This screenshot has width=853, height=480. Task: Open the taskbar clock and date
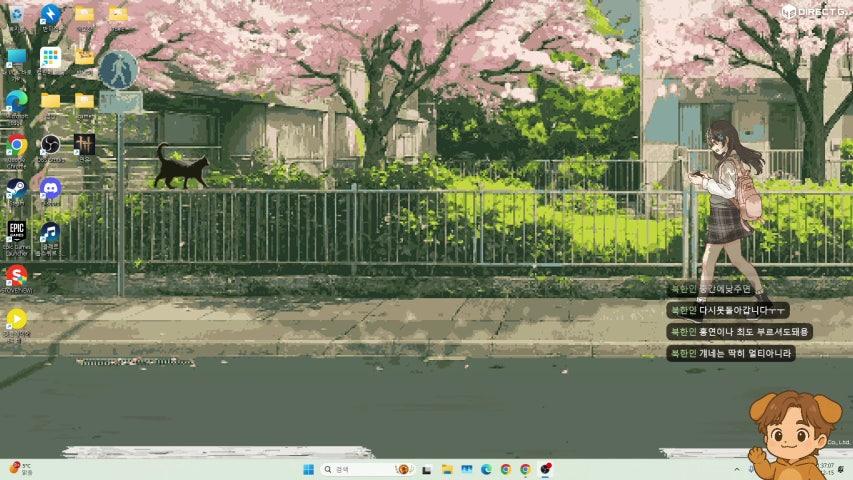(x=826, y=468)
